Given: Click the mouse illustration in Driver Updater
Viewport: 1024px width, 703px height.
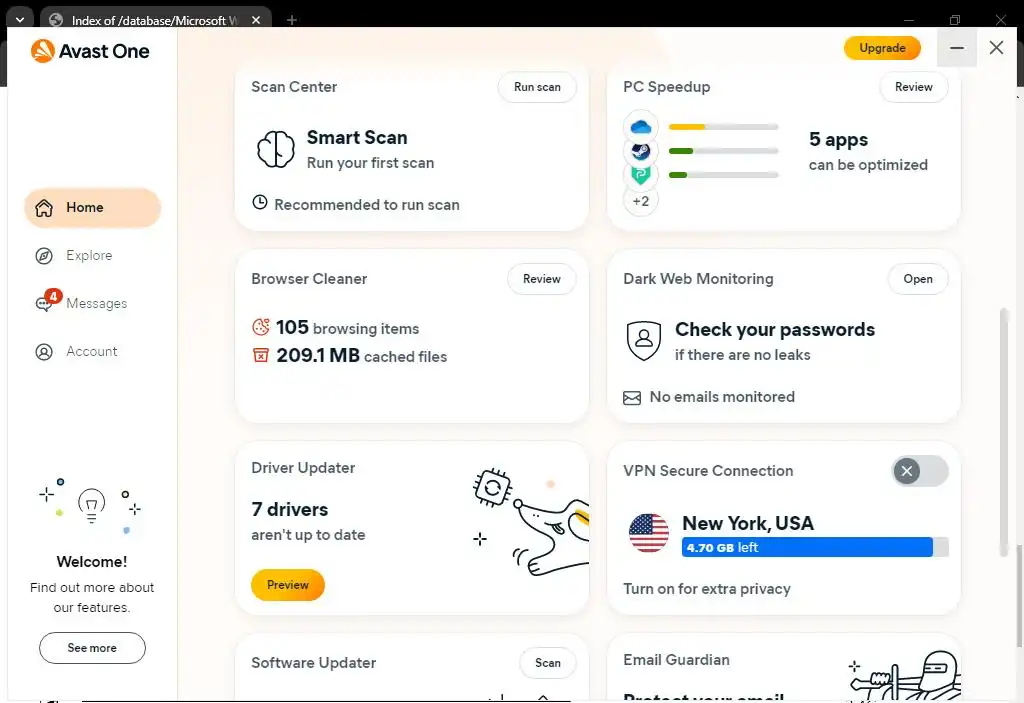Looking at the screenshot, I should pos(551,536).
